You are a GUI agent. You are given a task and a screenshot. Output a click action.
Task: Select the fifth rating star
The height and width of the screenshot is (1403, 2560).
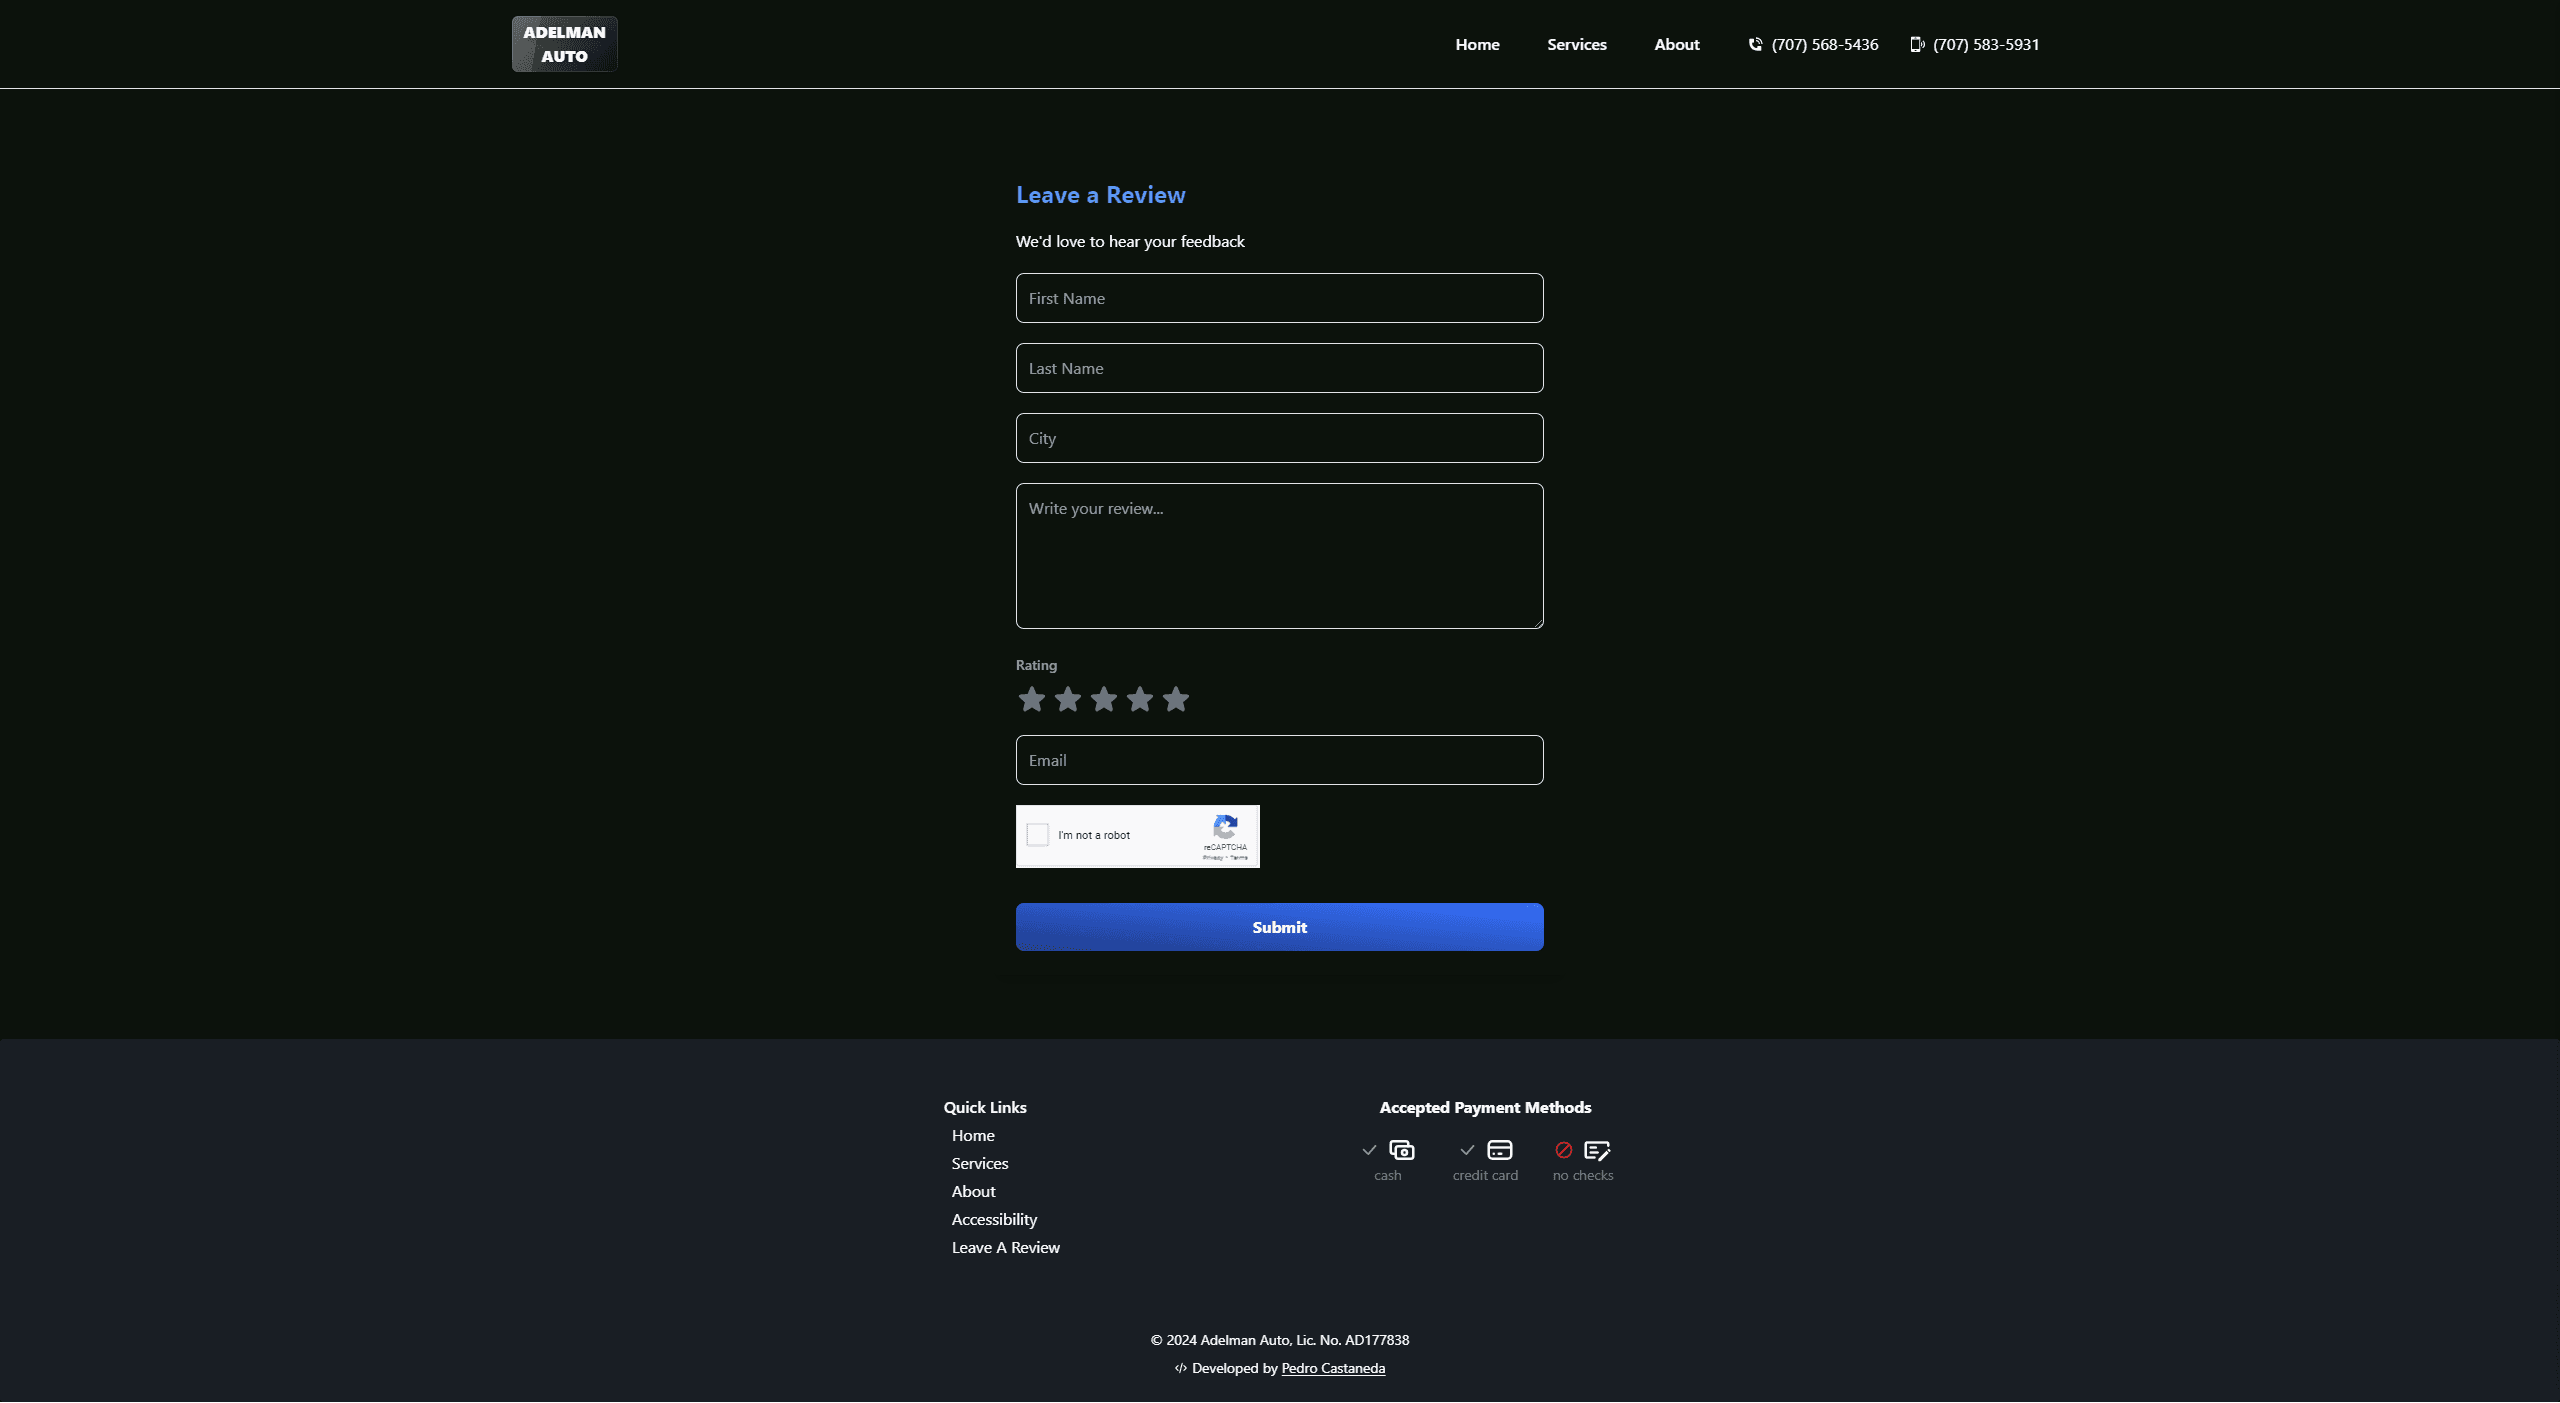[x=1176, y=699]
